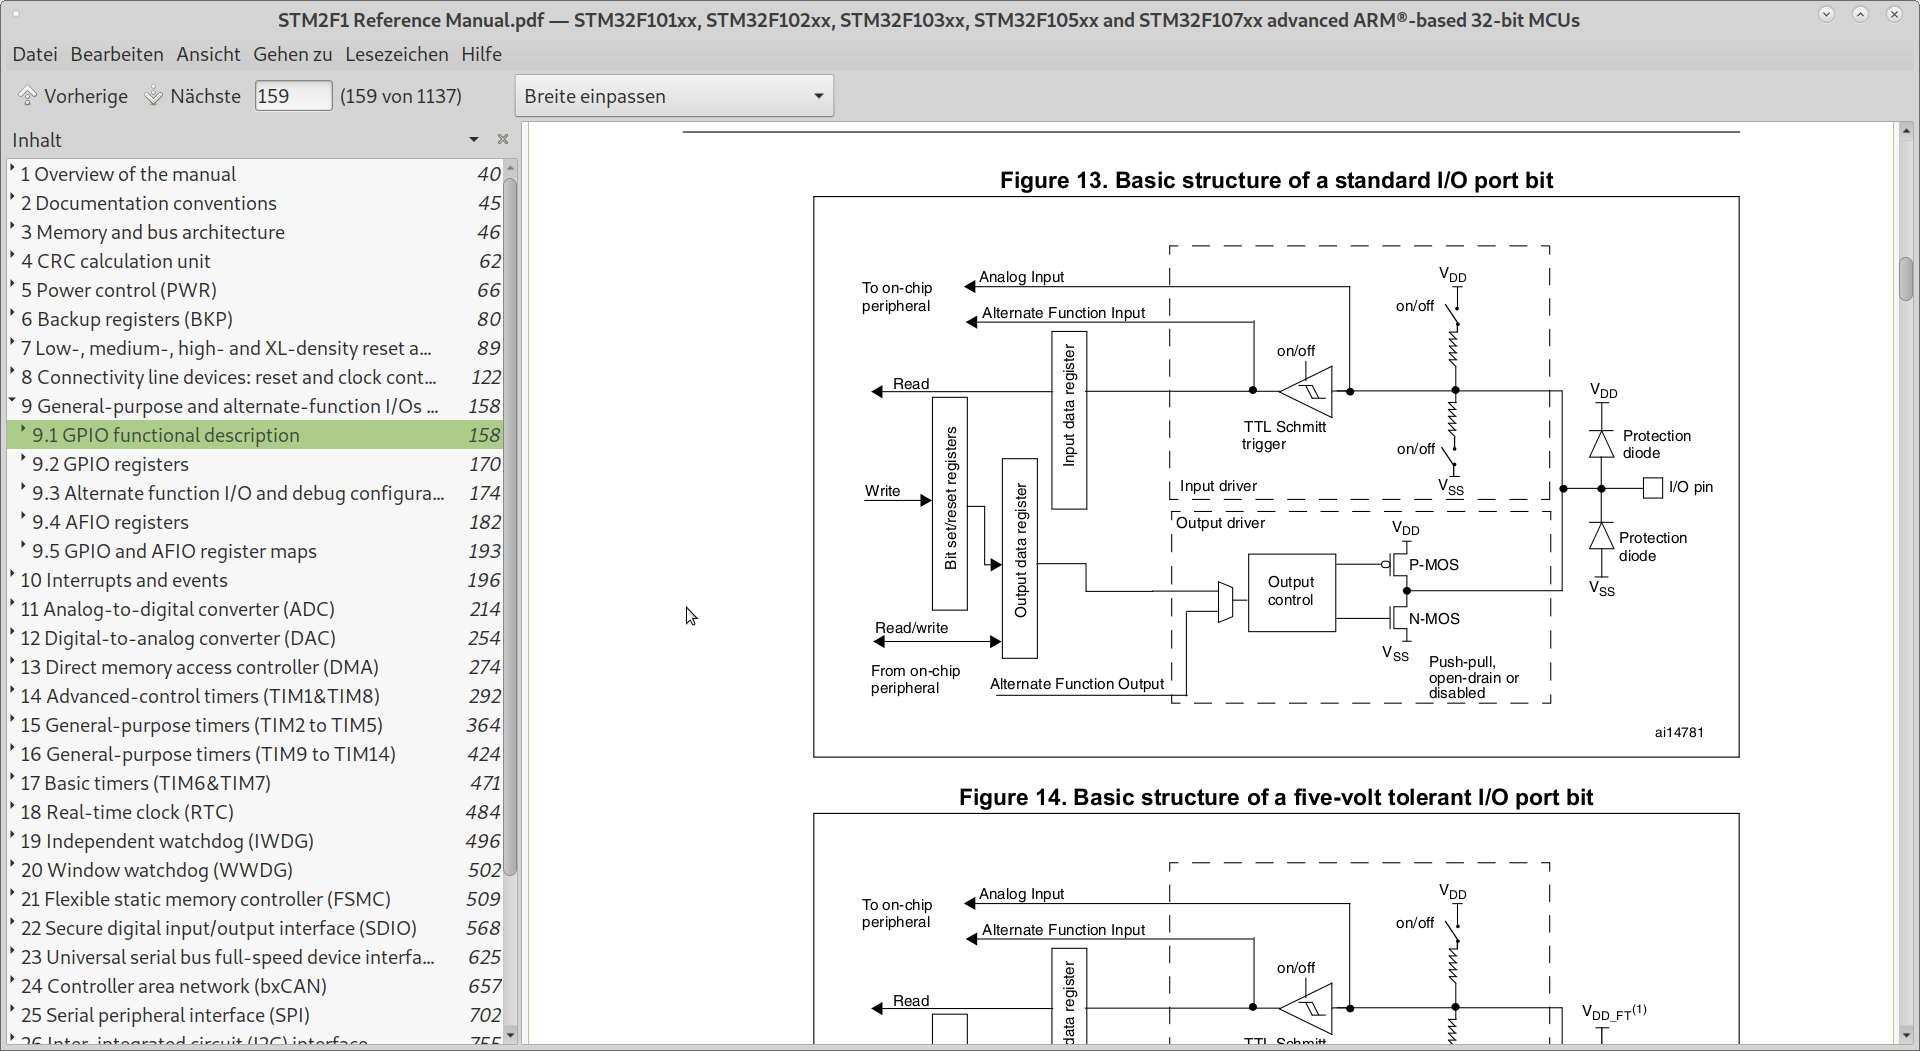Collapse chapter 9 General-purpose and alternate-function I/Os
Image resolution: width=1920 pixels, height=1051 pixels.
(x=13, y=402)
